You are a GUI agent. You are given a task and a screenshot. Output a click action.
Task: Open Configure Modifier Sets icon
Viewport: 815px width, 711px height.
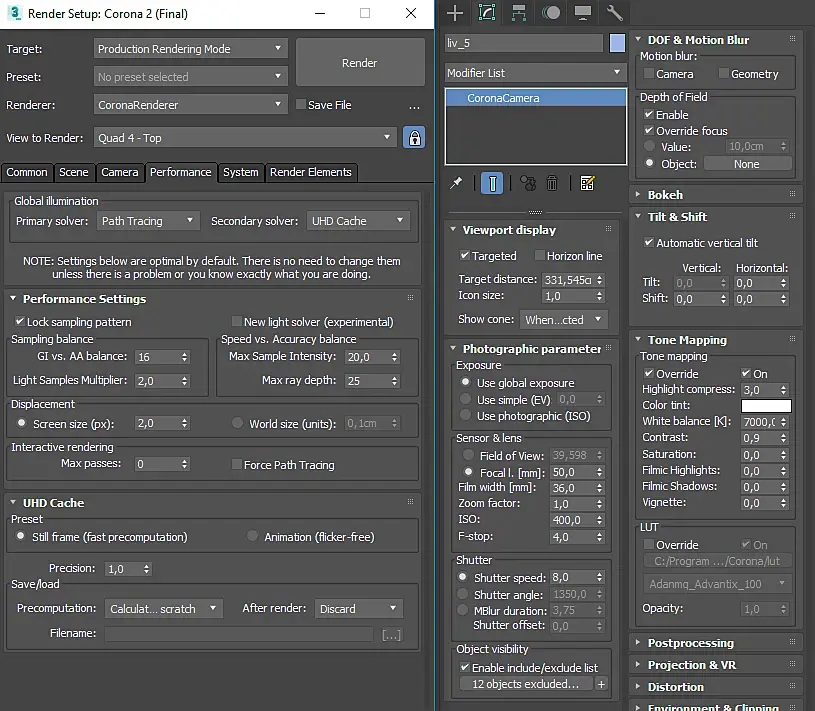click(x=587, y=183)
